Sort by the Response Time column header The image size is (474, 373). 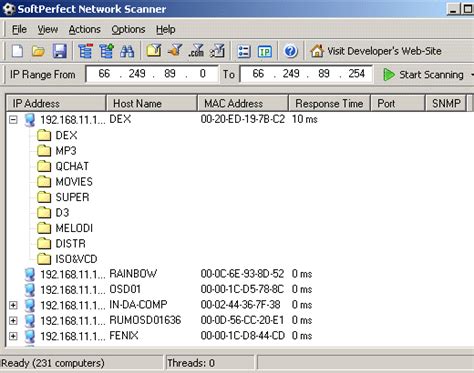[329, 103]
